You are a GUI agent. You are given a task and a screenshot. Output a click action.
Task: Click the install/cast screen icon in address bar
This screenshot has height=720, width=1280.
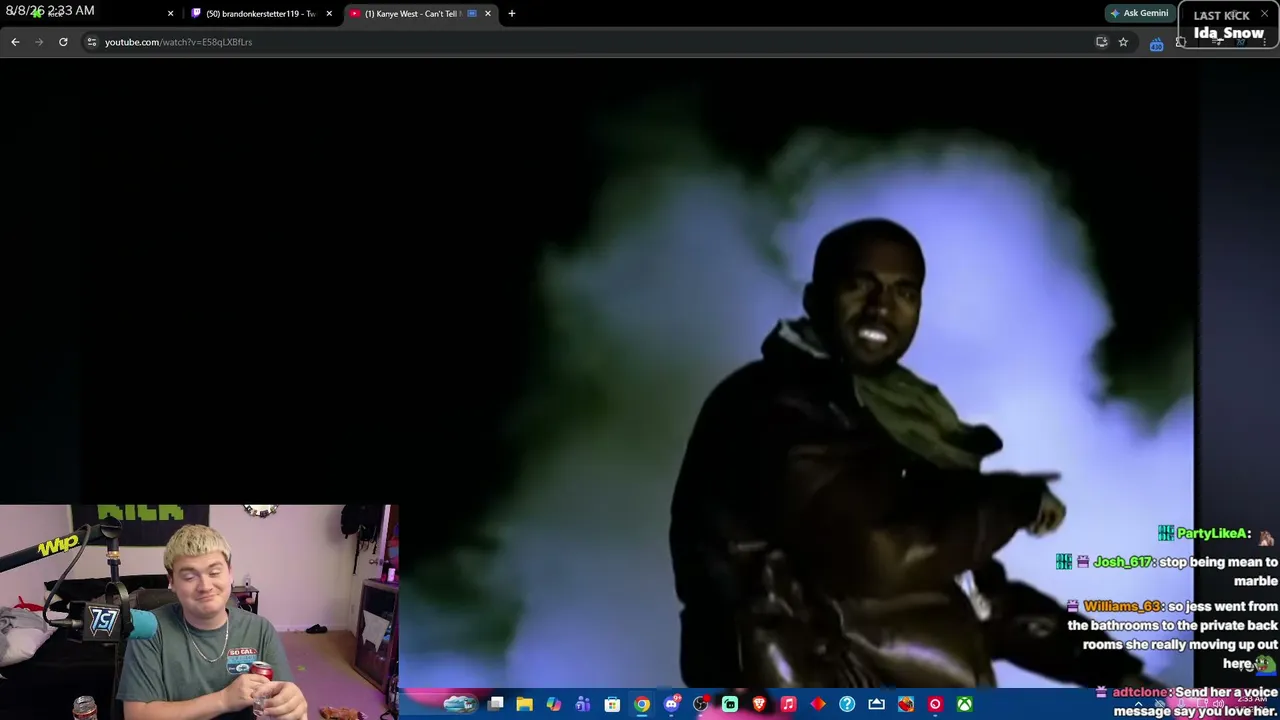(1101, 42)
